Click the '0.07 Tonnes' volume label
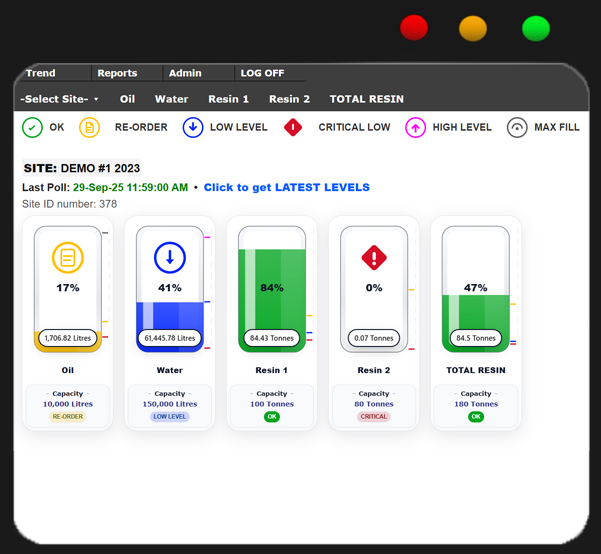Image resolution: width=601 pixels, height=554 pixels. (374, 338)
